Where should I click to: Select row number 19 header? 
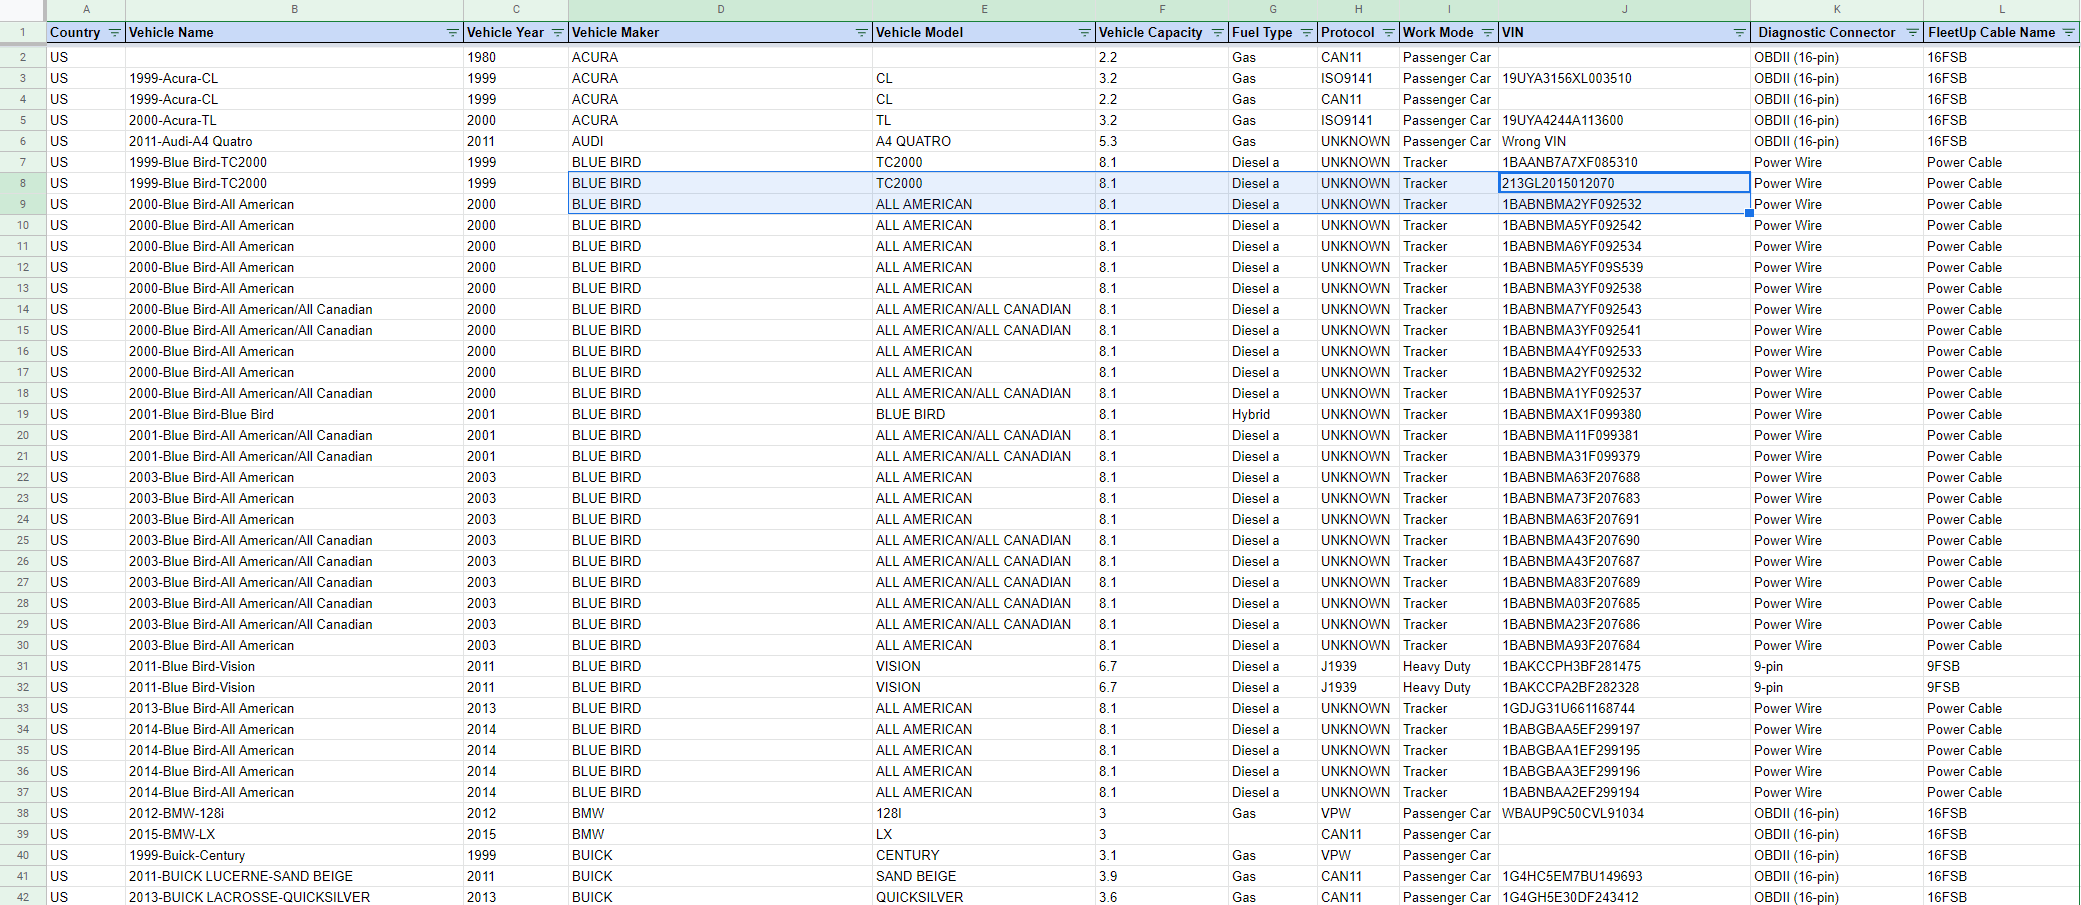pos(21,414)
